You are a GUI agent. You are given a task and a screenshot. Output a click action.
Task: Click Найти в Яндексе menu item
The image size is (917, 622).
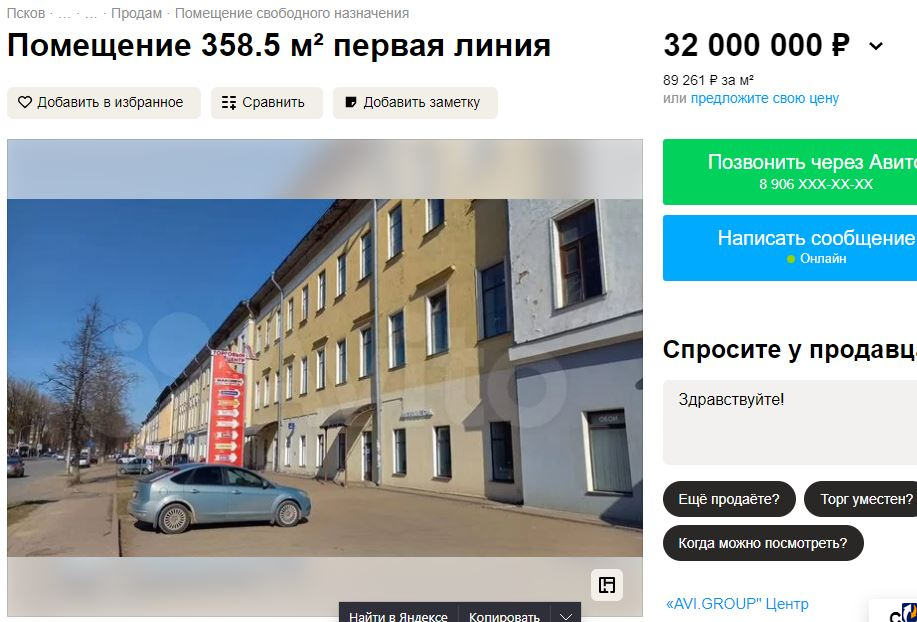[x=398, y=616]
